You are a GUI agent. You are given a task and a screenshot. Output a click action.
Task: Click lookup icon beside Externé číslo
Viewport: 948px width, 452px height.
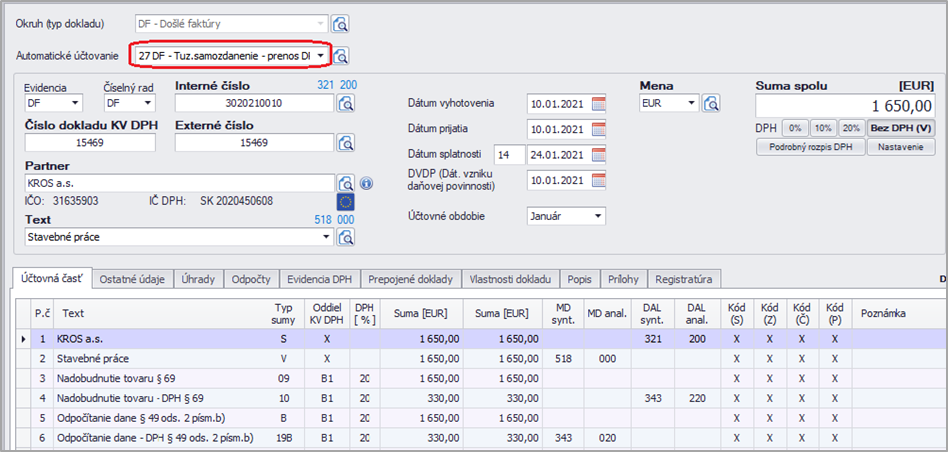(347, 143)
